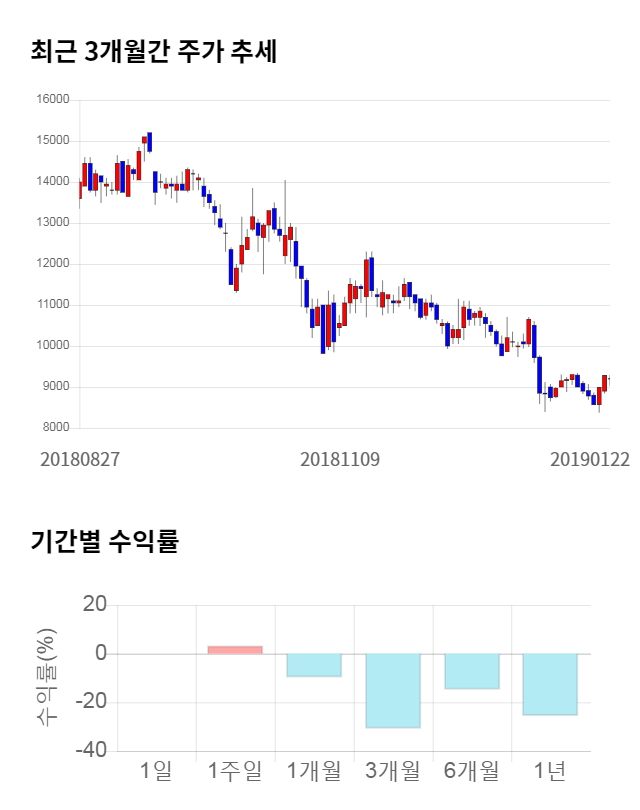Click the 1년 period axis label
Screen dimensions: 640x810
pos(550,770)
